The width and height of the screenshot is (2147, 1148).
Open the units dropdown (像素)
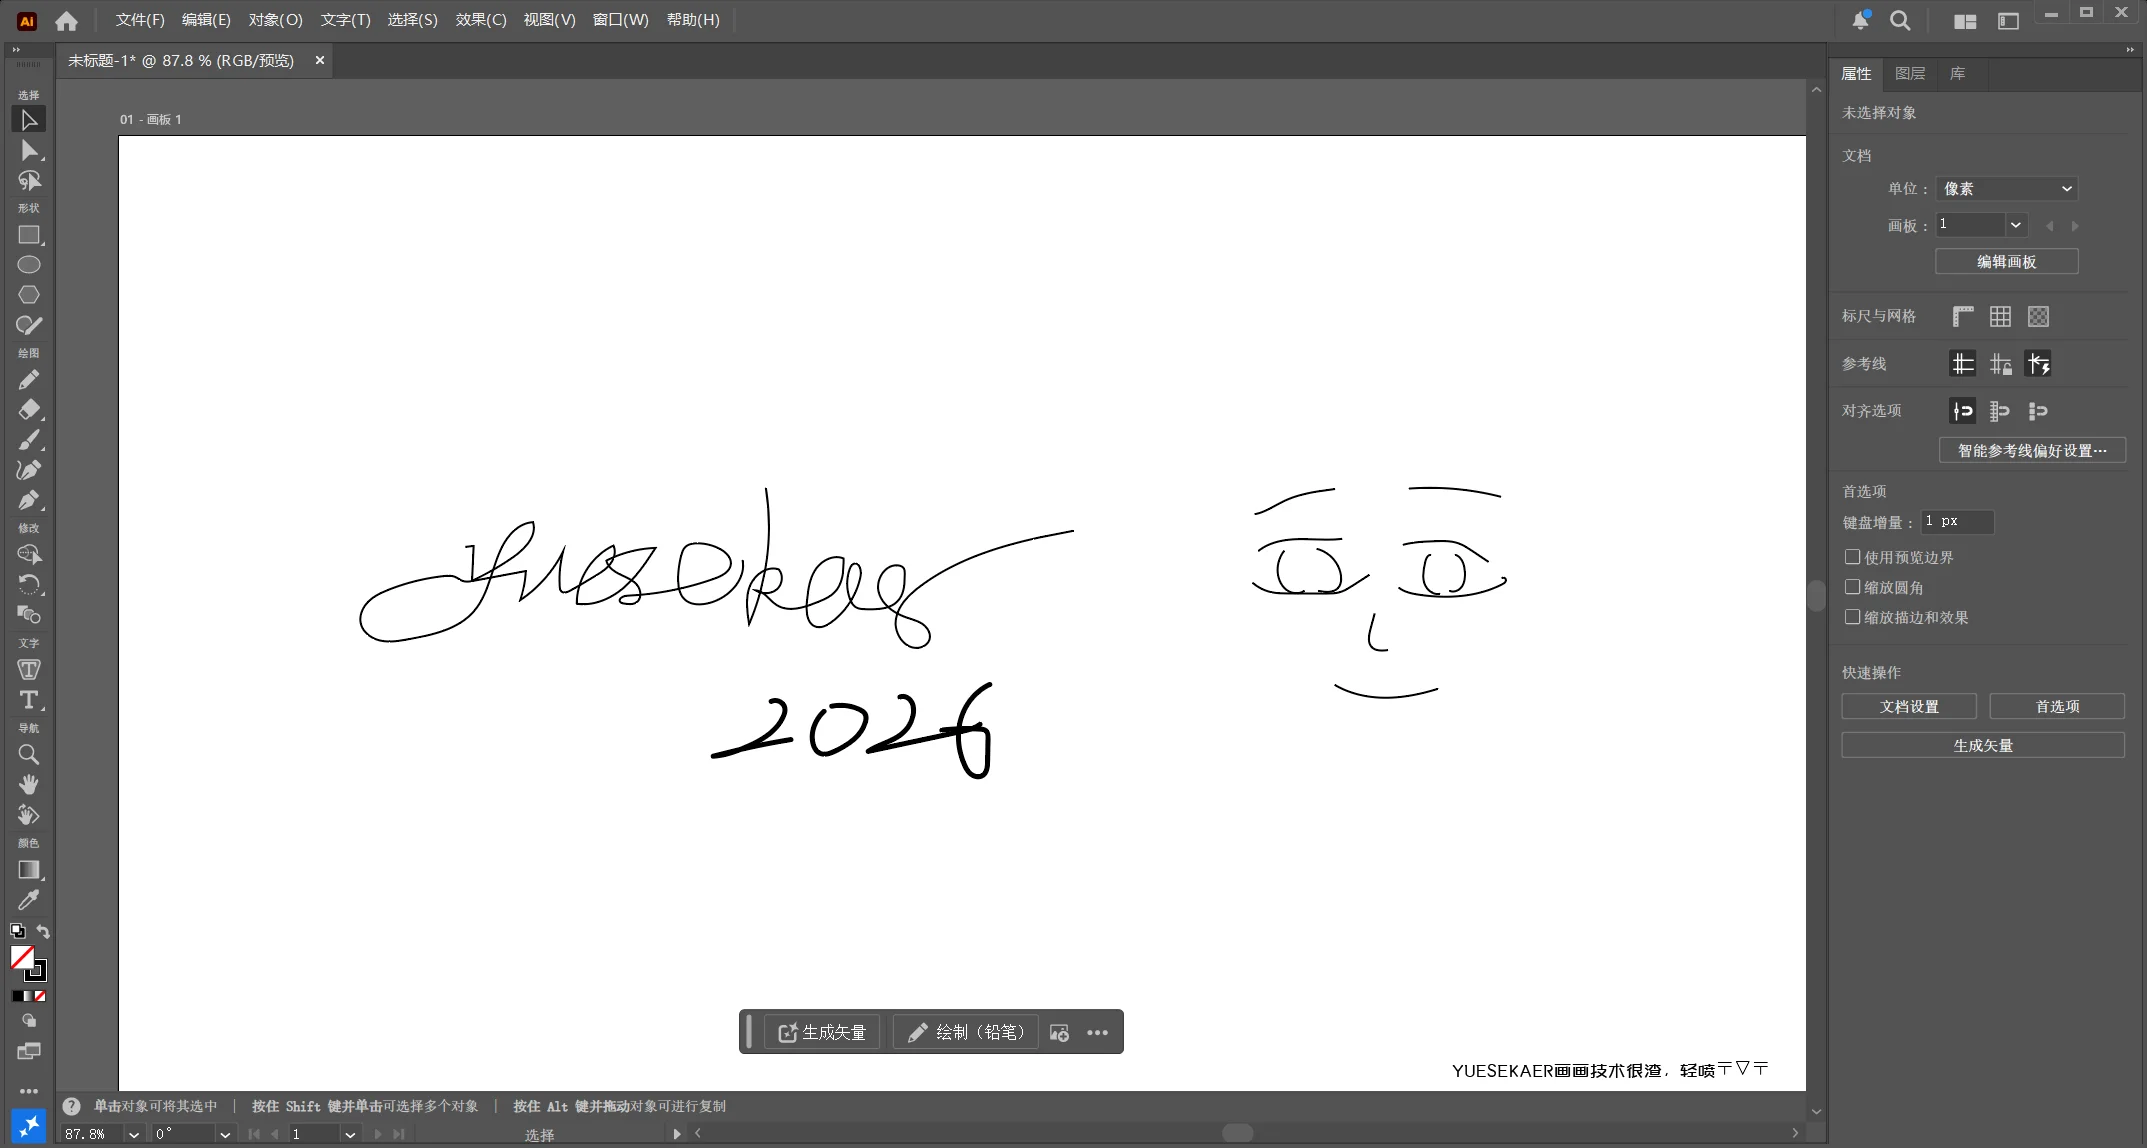pos(2007,189)
